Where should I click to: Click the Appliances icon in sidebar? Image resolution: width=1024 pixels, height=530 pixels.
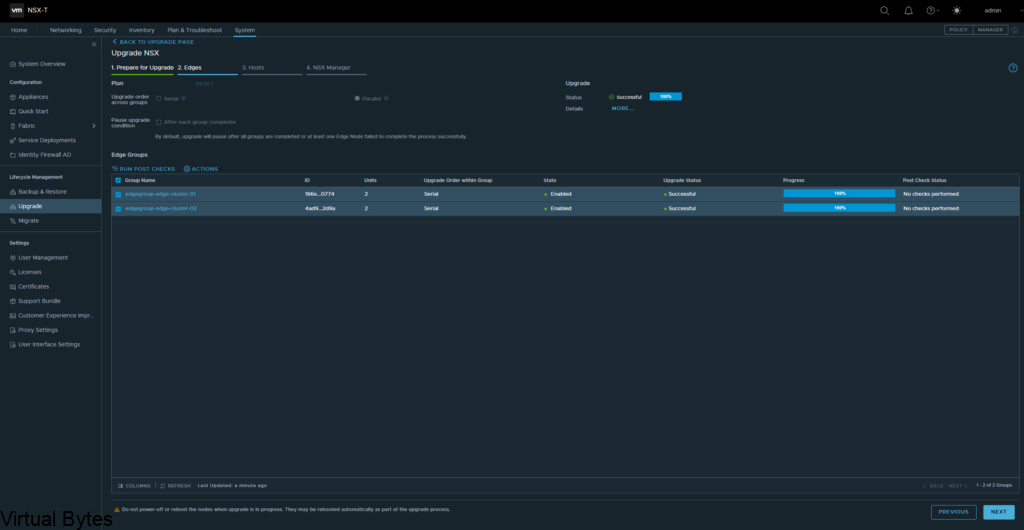tap(13, 97)
